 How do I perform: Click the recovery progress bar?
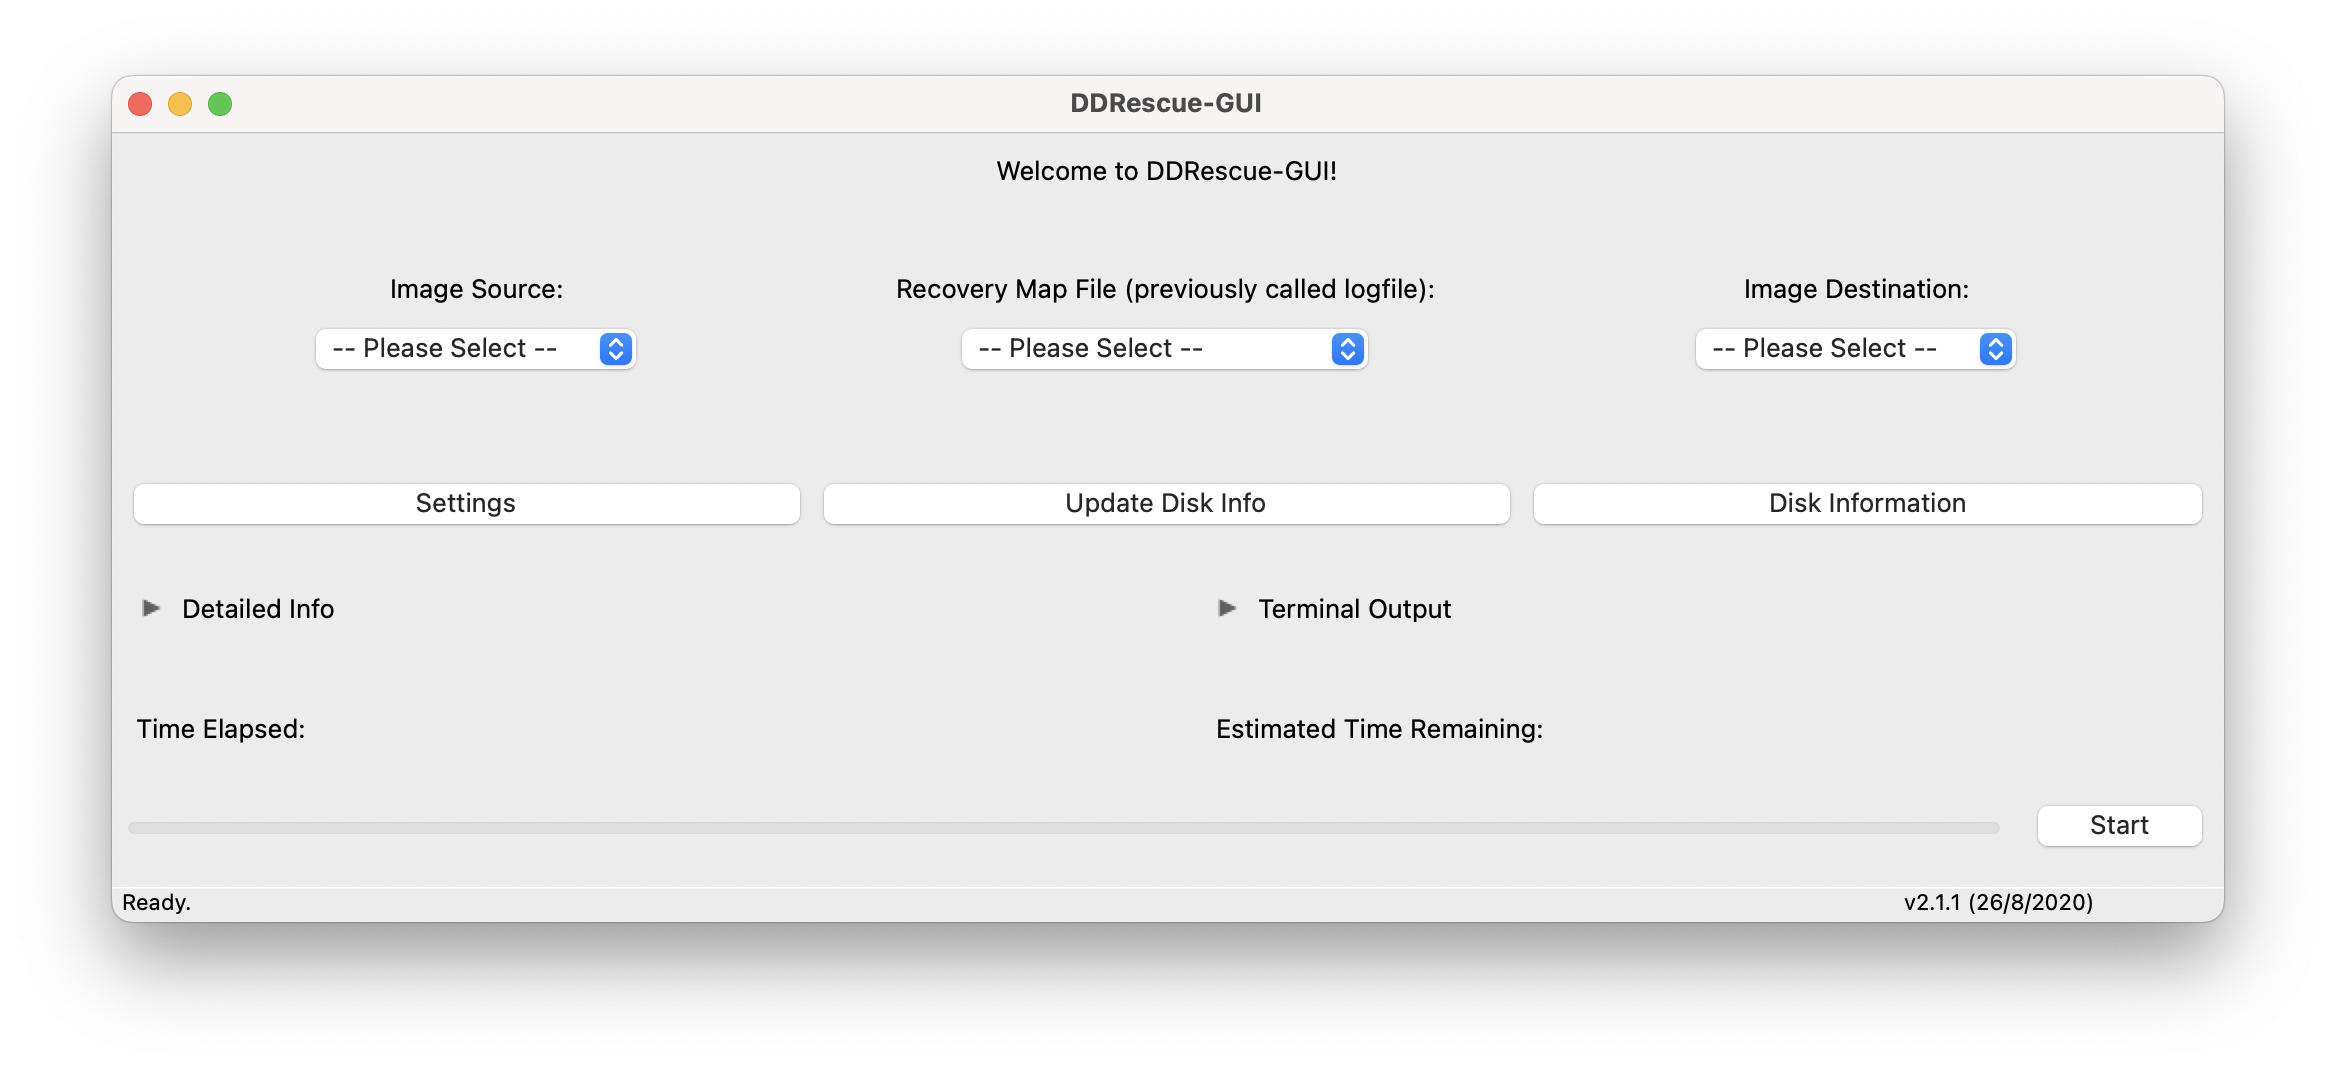1063,828
